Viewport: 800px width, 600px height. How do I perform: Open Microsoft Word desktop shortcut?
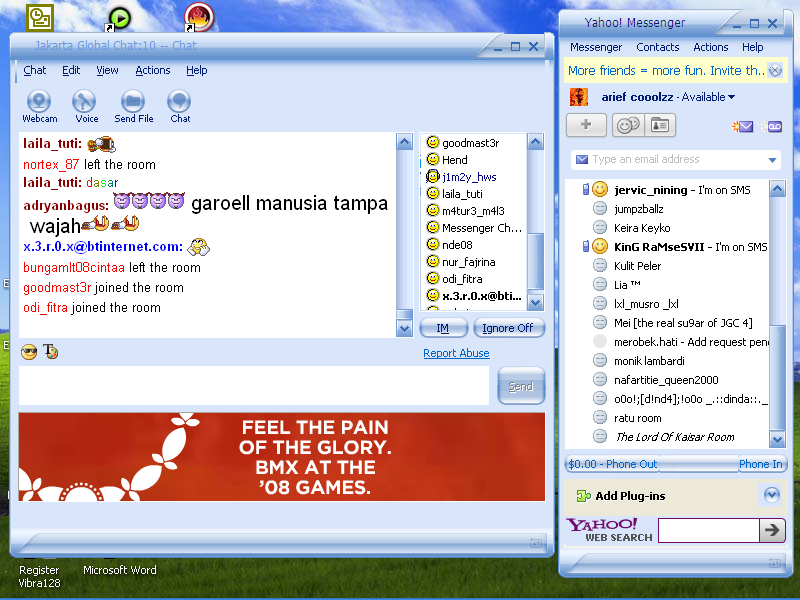point(120,570)
